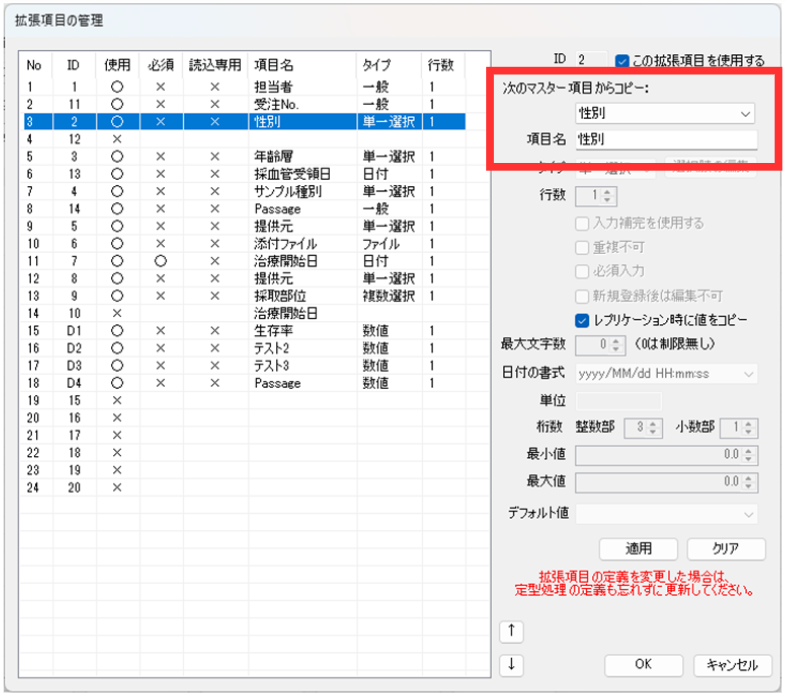
Task: Select the 担当者 row in list
Action: [275, 87]
